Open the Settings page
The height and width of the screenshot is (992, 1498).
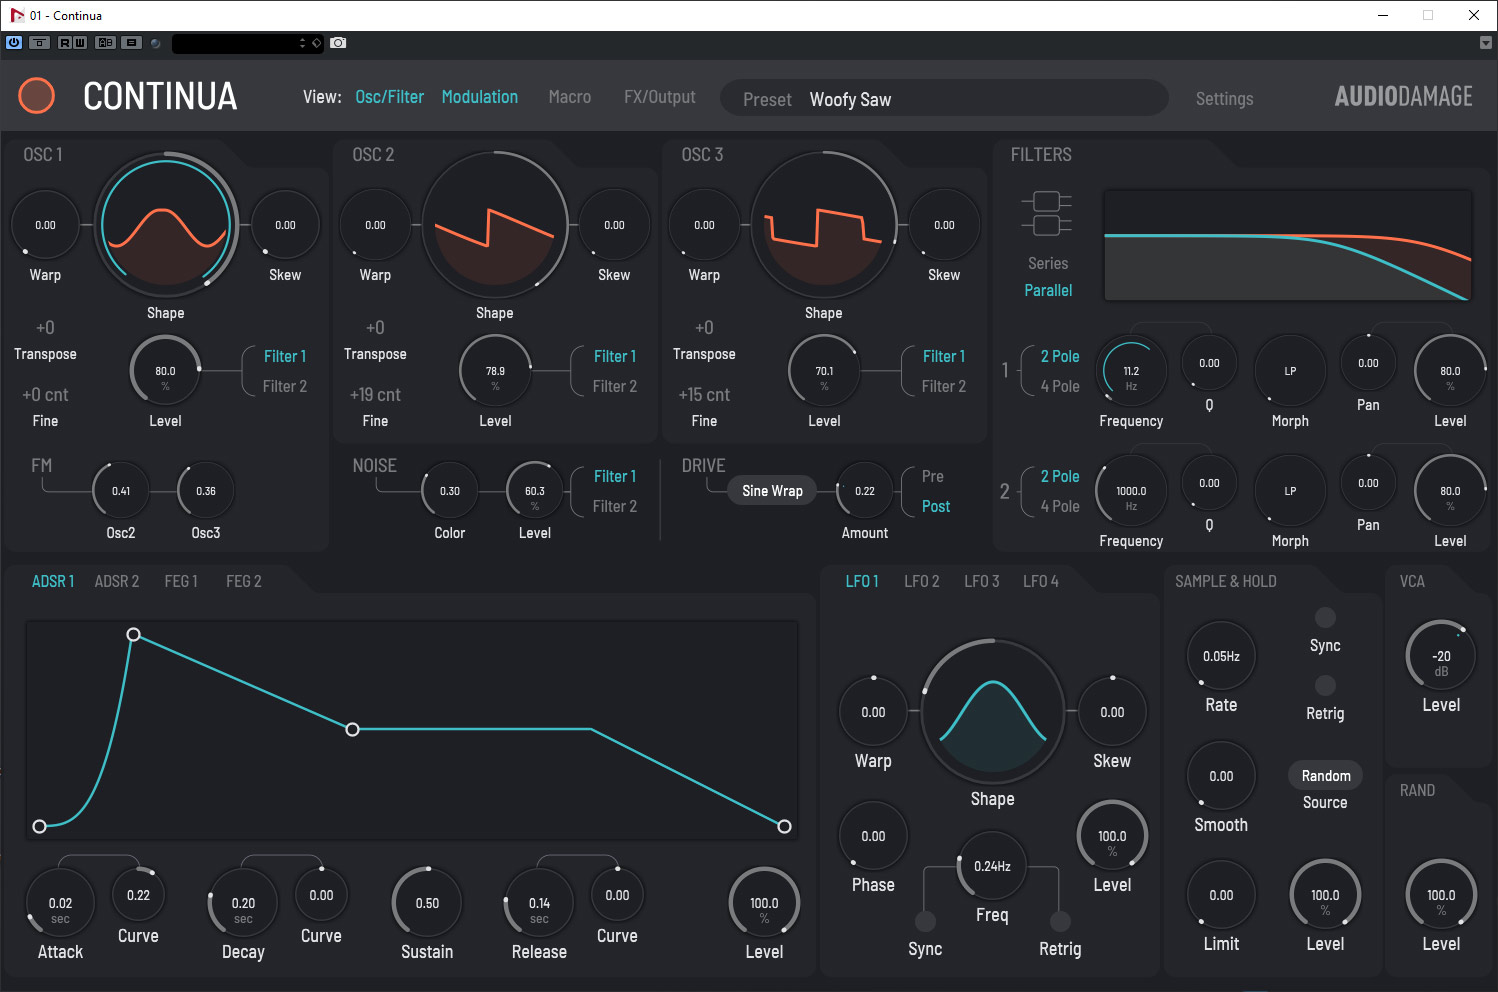[1224, 99]
